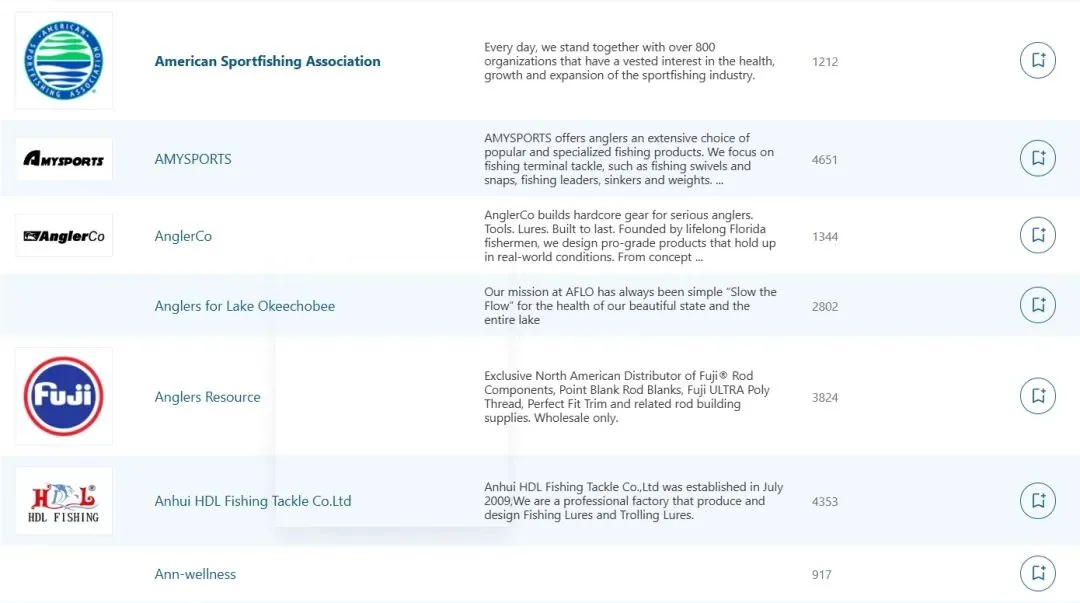Bookmark American Sportfishing Association exhibitor
This screenshot has width=1080, height=603.
[1037, 61]
